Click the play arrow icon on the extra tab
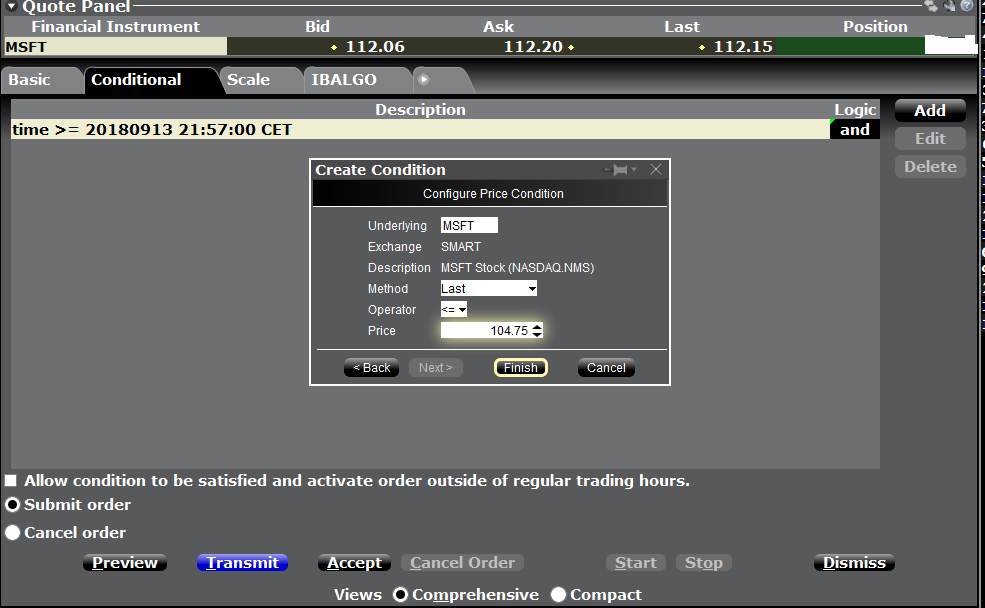 click(x=423, y=80)
